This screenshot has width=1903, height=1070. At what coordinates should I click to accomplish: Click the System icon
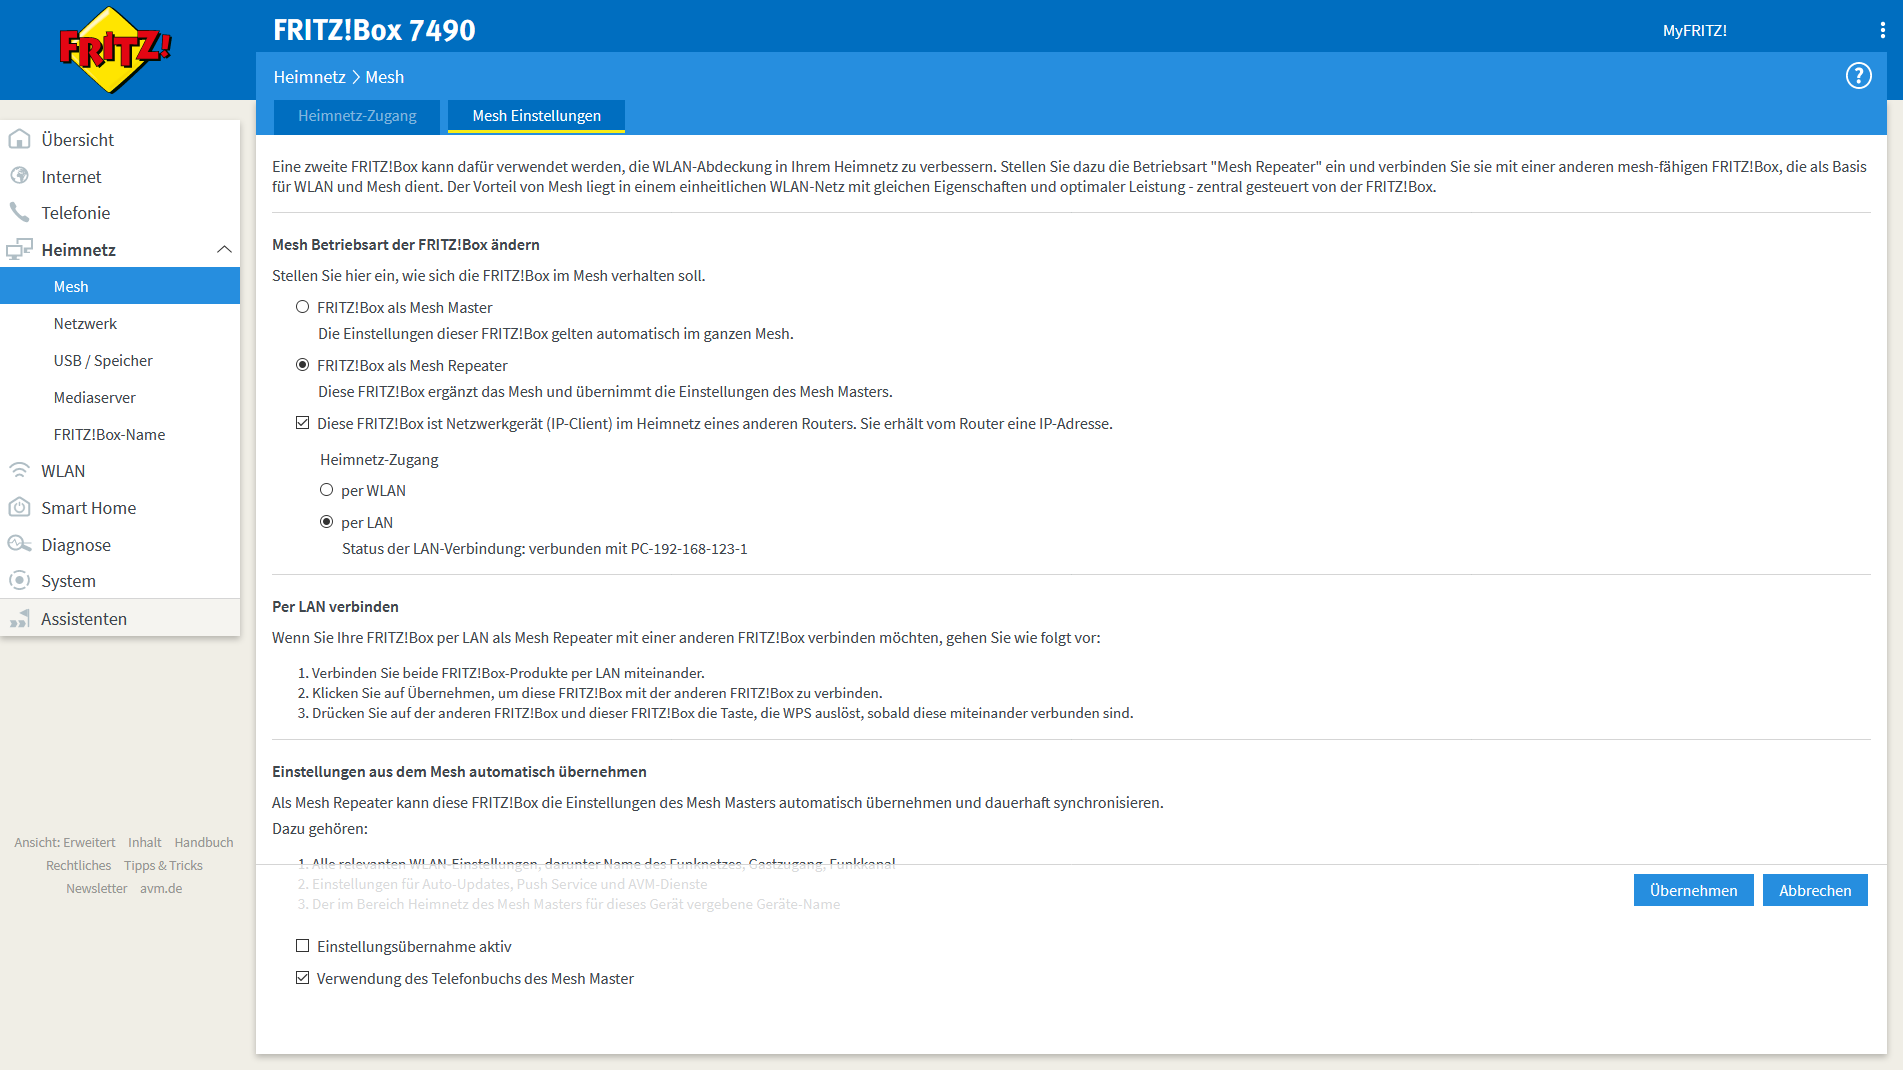pyautogui.click(x=19, y=580)
